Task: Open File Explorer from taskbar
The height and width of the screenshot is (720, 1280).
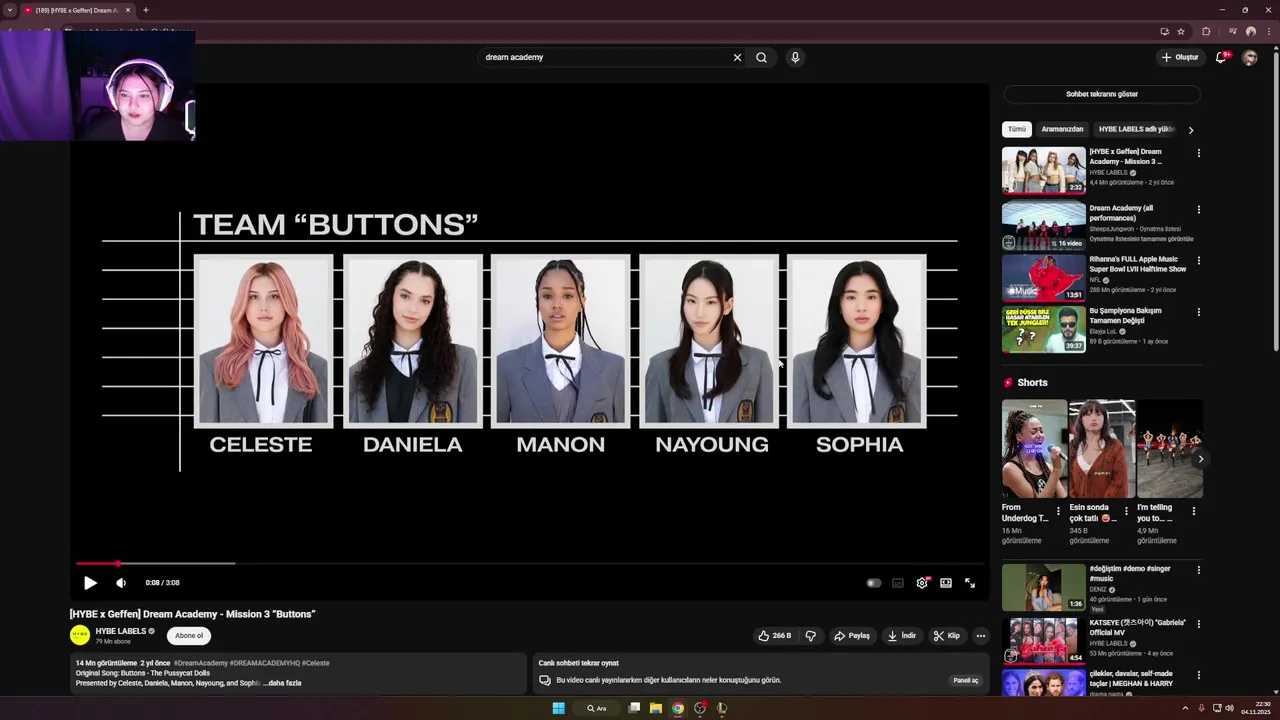Action: tap(656, 708)
